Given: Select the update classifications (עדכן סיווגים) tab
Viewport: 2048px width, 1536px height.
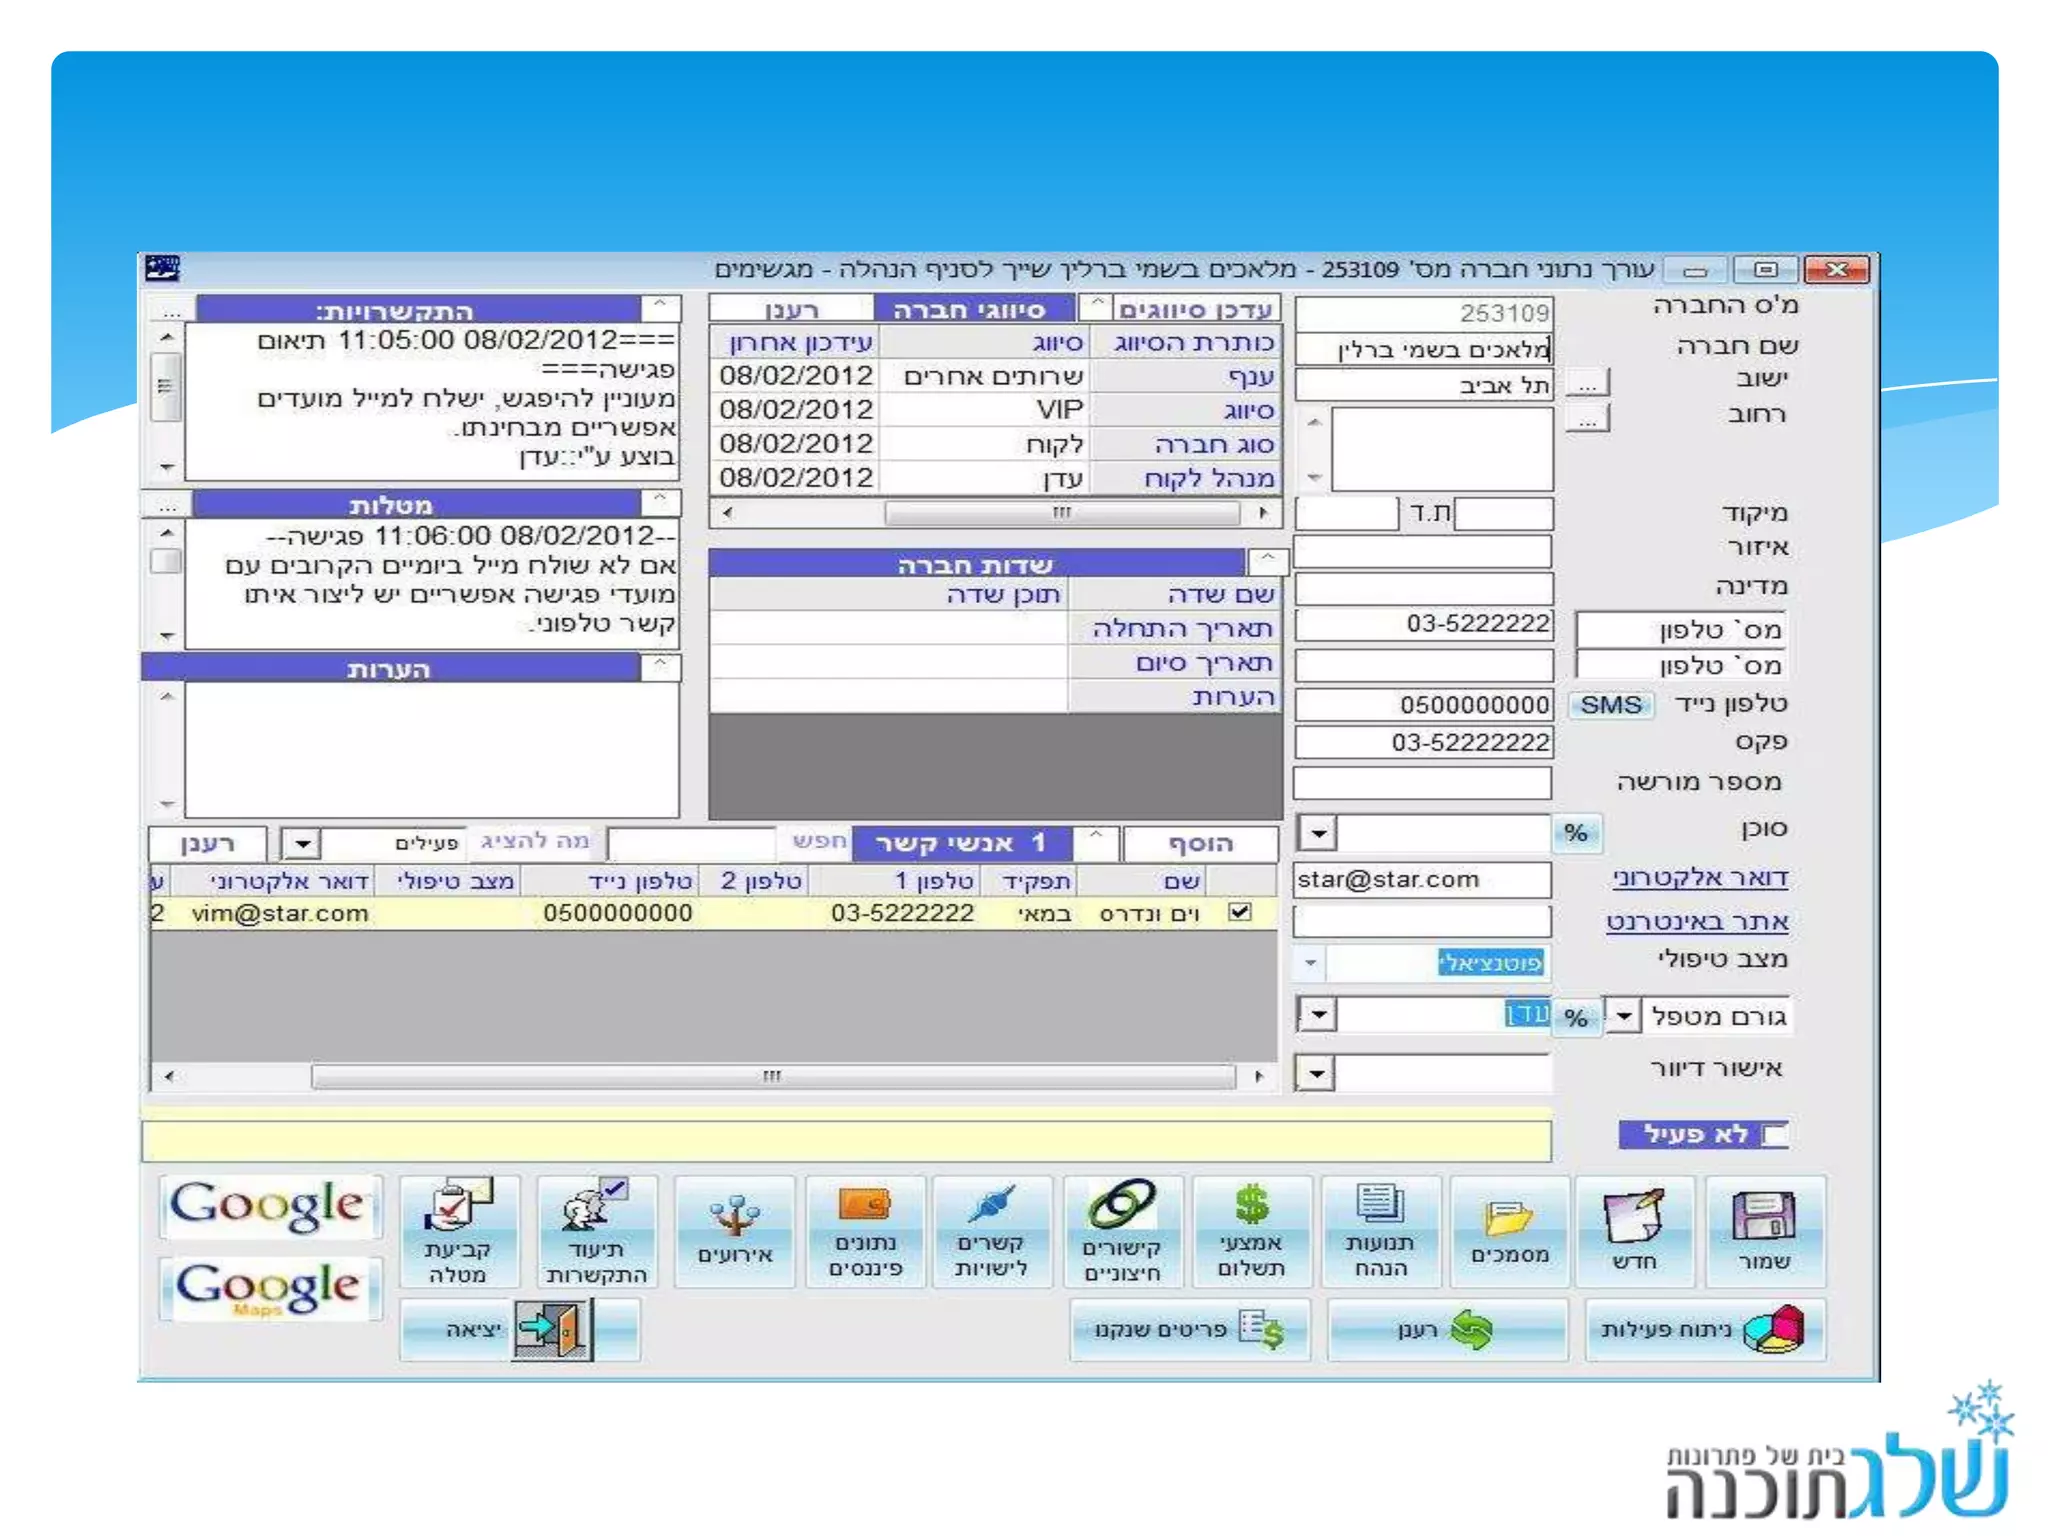Looking at the screenshot, I should pos(1195,309).
